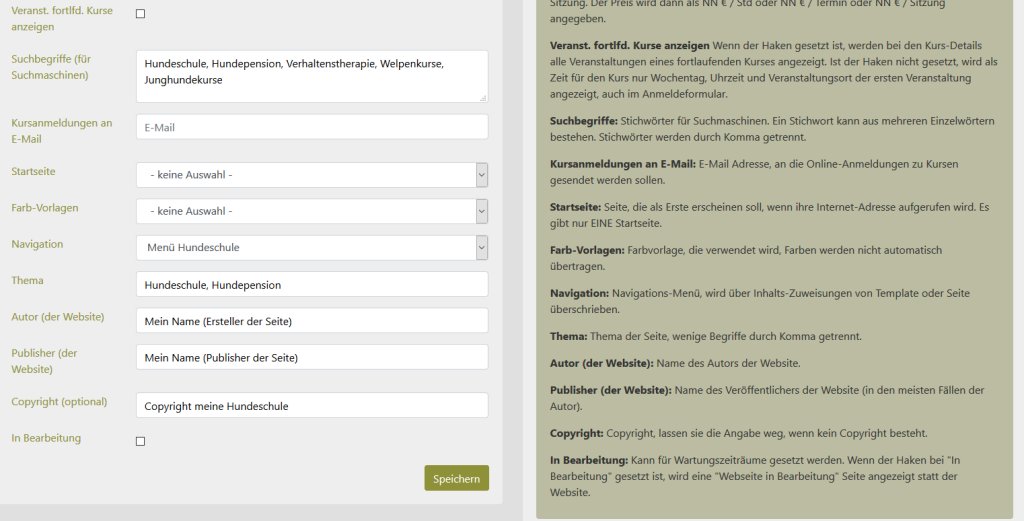Viewport: 1024px width, 521px height.
Task: Tick the 'In Bearbeitung' checkbox
Action: 140,441
